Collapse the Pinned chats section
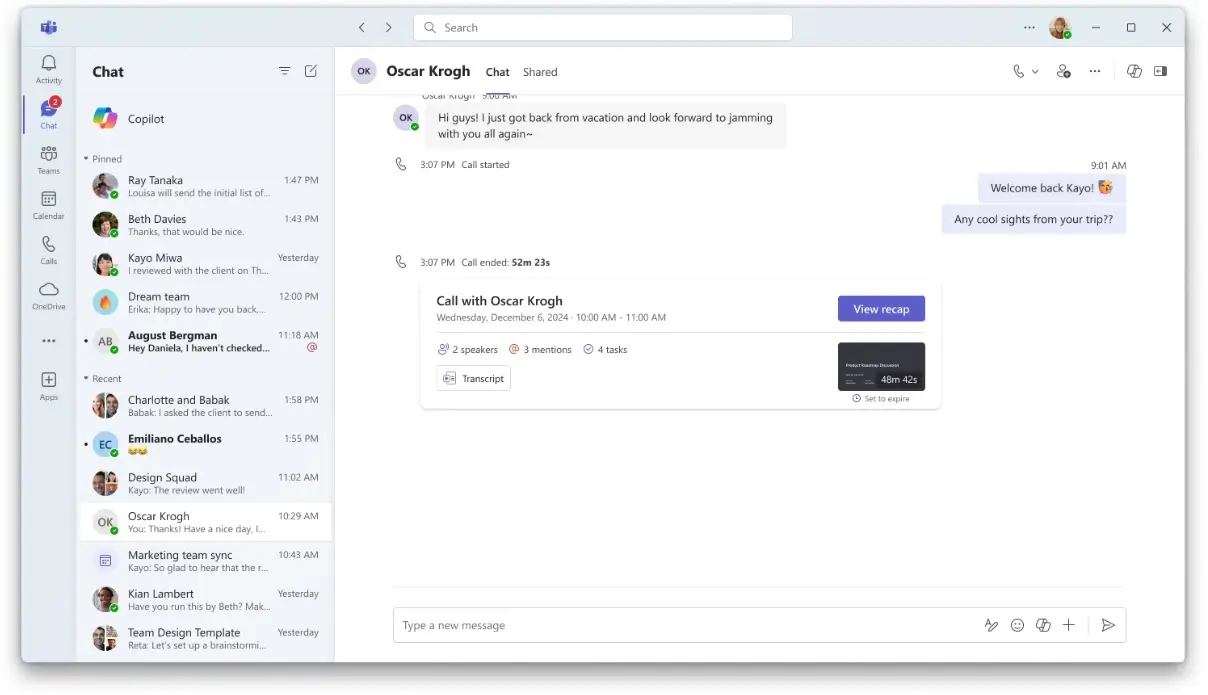 (x=87, y=159)
